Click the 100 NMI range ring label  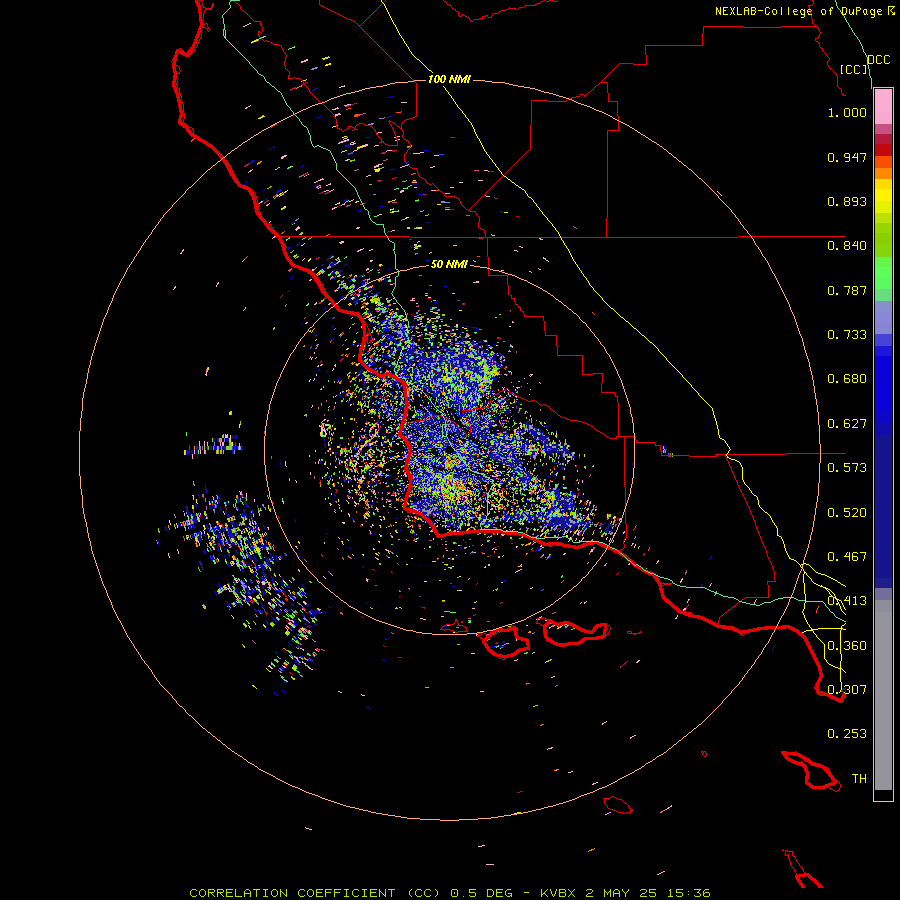pos(449,79)
